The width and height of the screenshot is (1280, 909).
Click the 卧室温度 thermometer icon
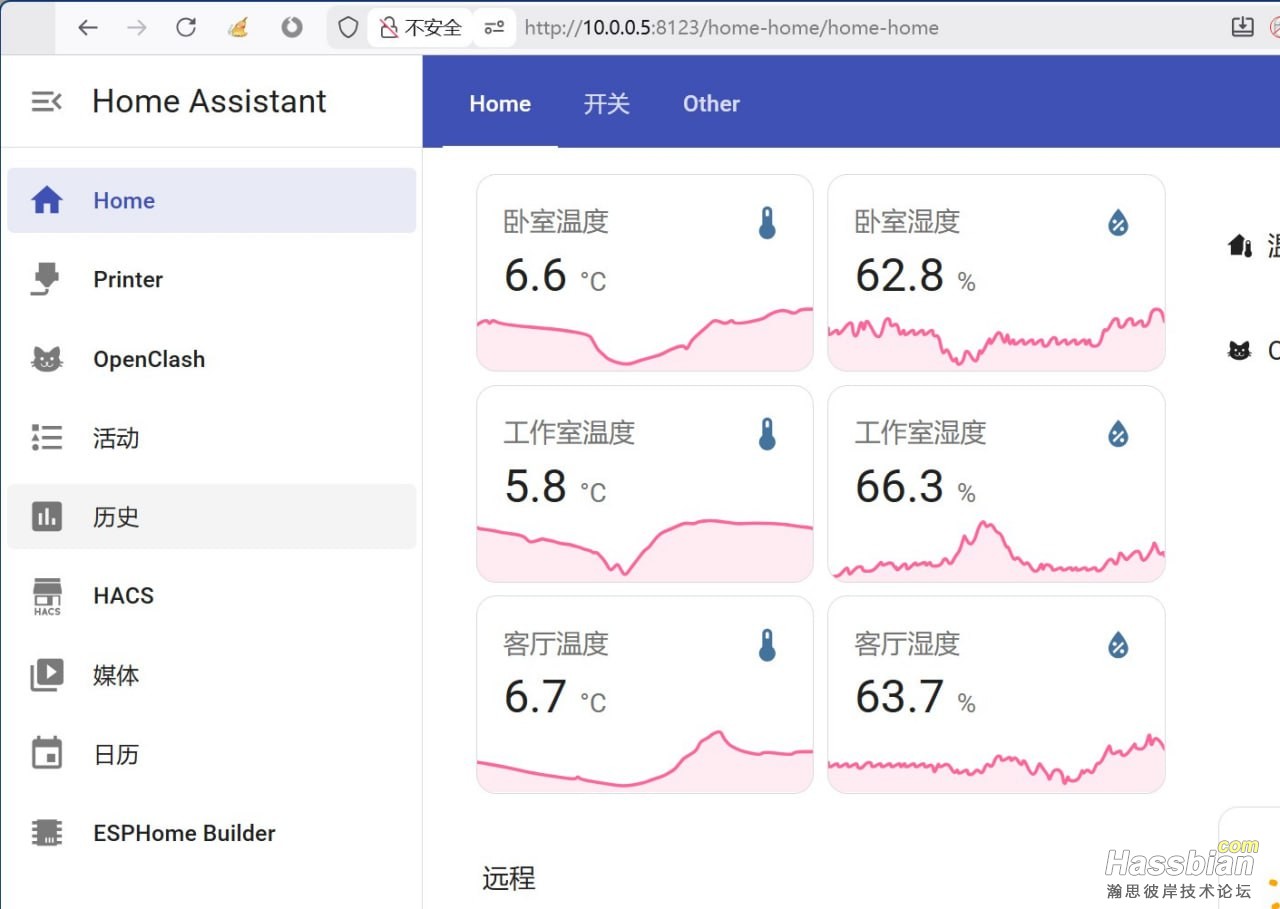tap(767, 223)
